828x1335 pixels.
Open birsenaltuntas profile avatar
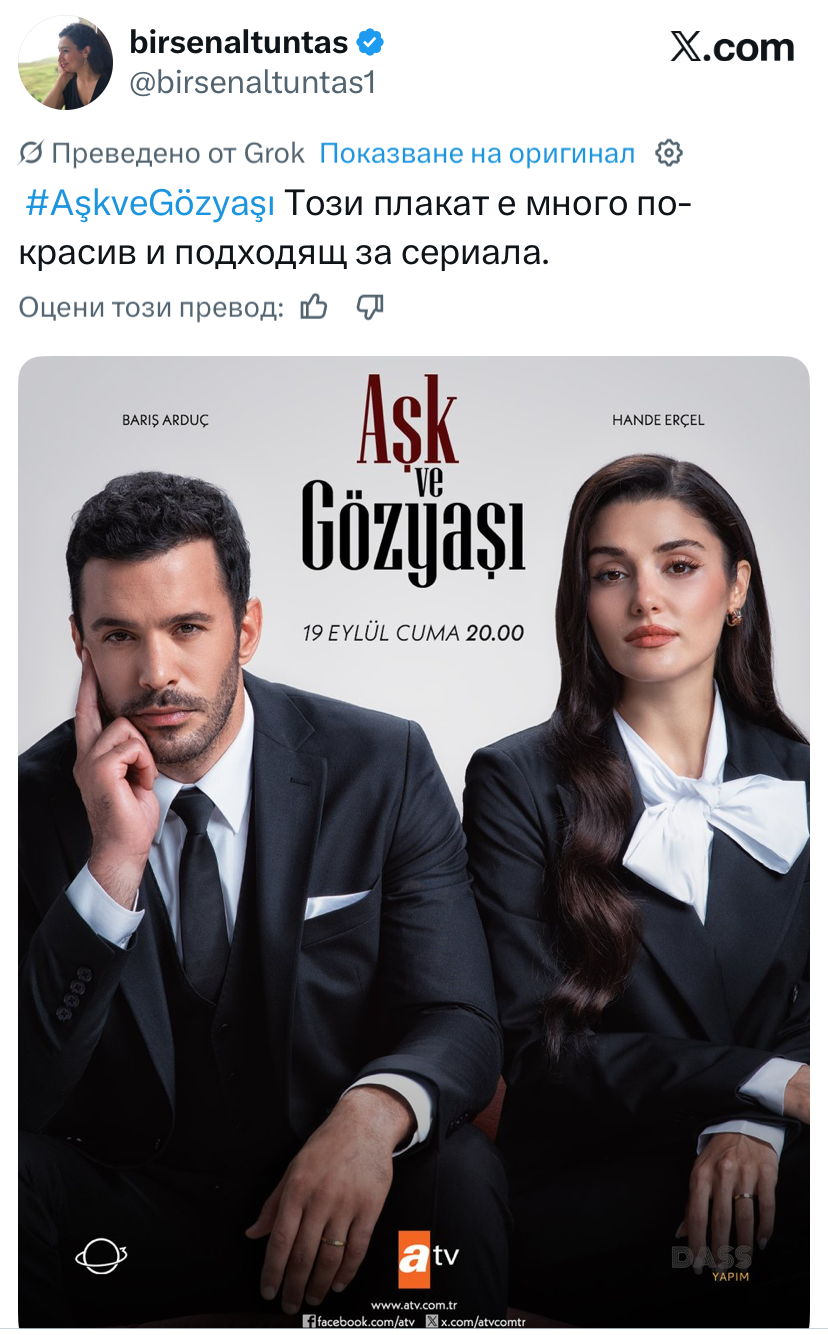click(65, 62)
